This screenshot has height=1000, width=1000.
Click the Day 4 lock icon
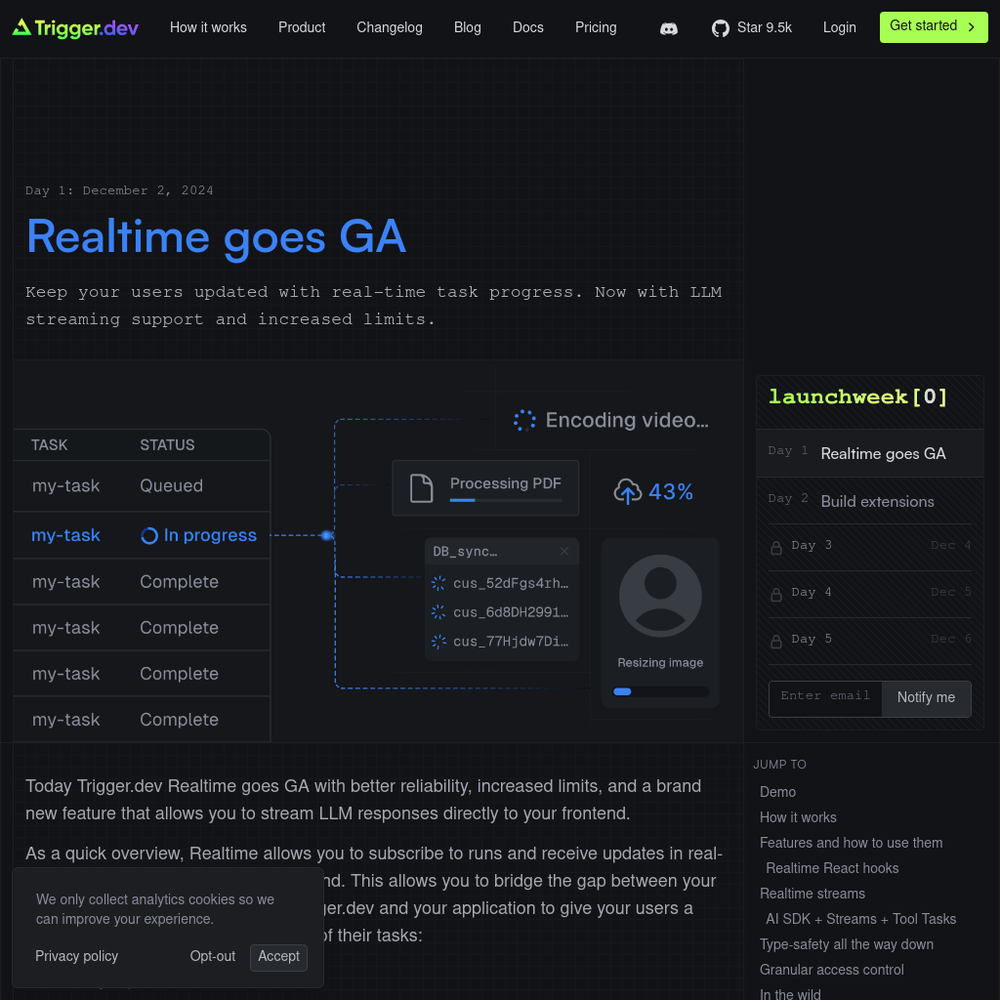point(776,594)
